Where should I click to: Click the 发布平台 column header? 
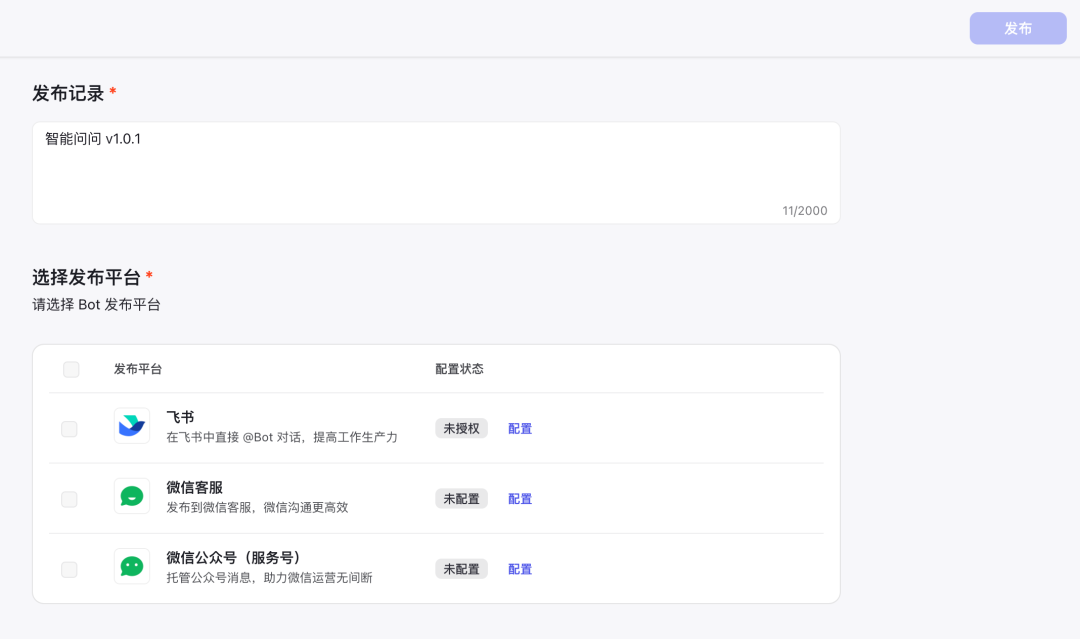point(138,369)
